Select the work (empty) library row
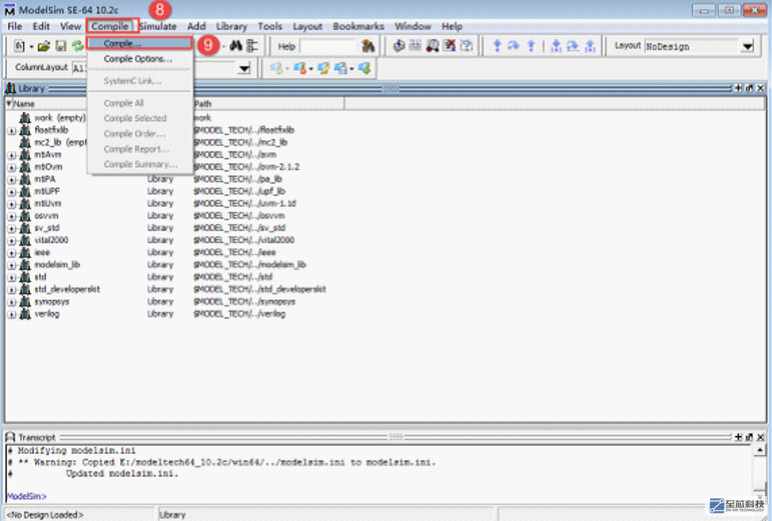This screenshot has height=521, width=772. tap(60, 118)
